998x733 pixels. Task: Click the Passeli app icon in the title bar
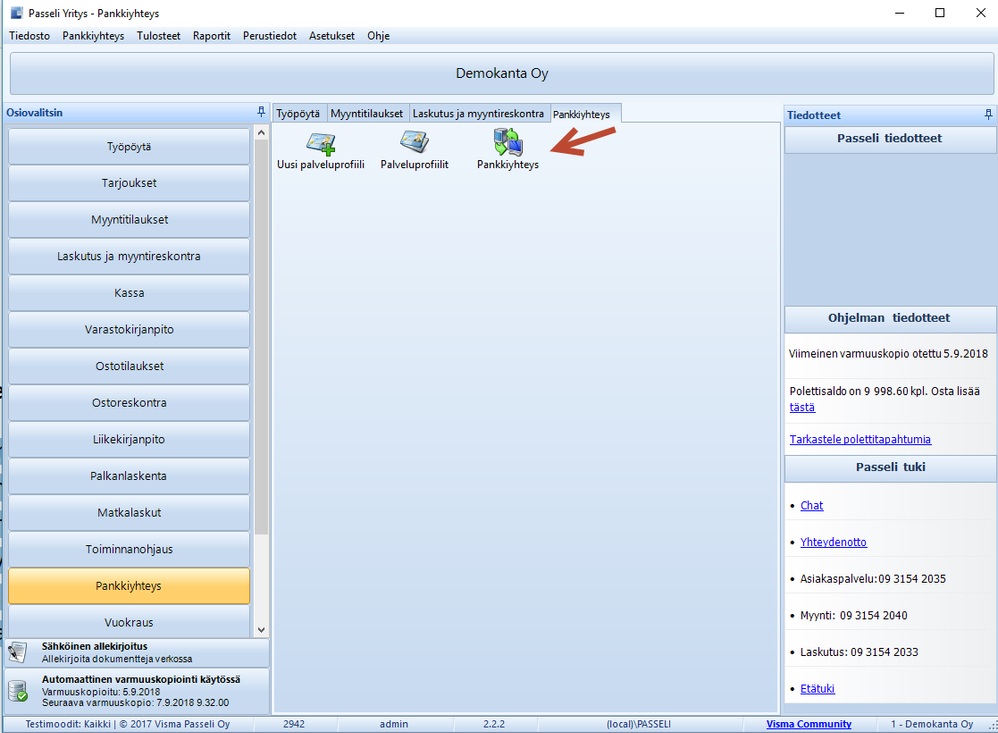pyautogui.click(x=17, y=13)
